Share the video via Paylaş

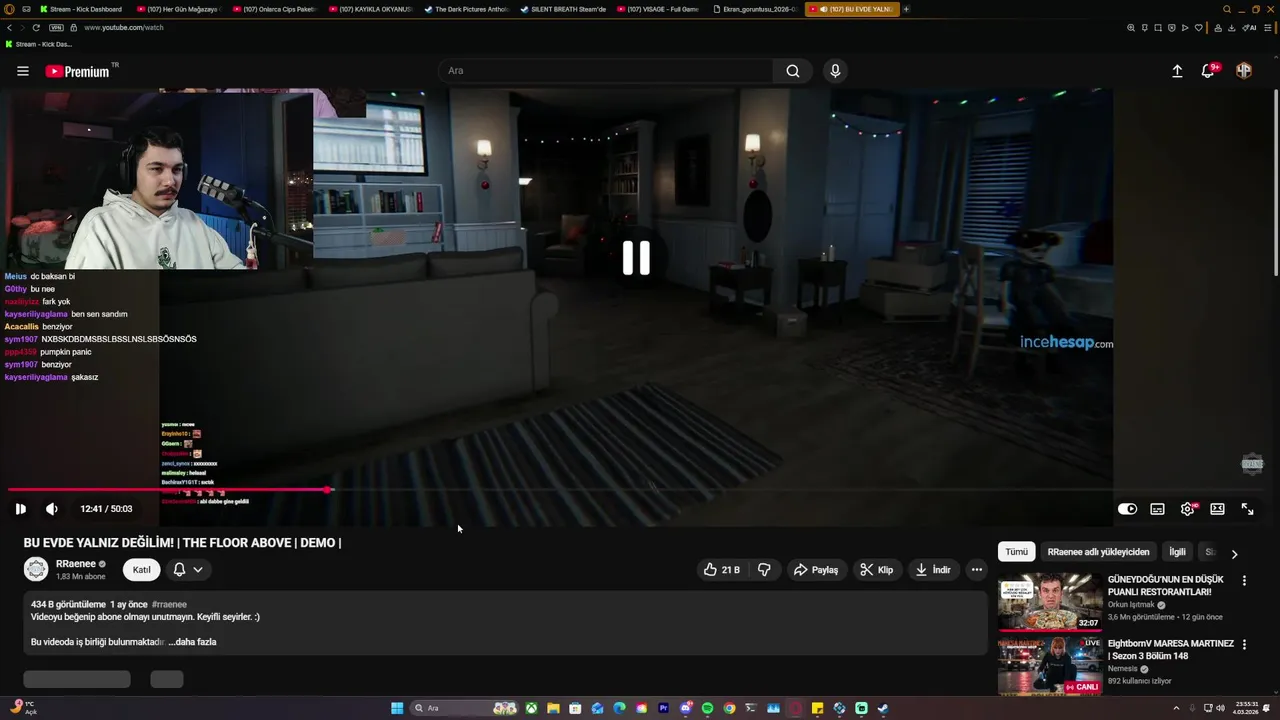816,570
